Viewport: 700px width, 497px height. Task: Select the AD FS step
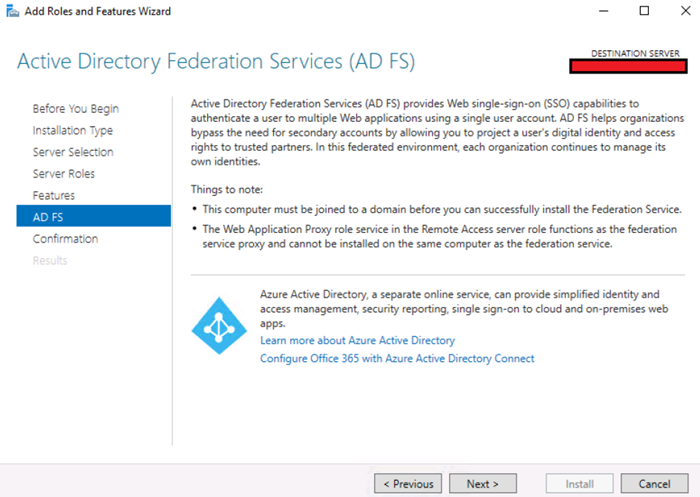point(94,216)
